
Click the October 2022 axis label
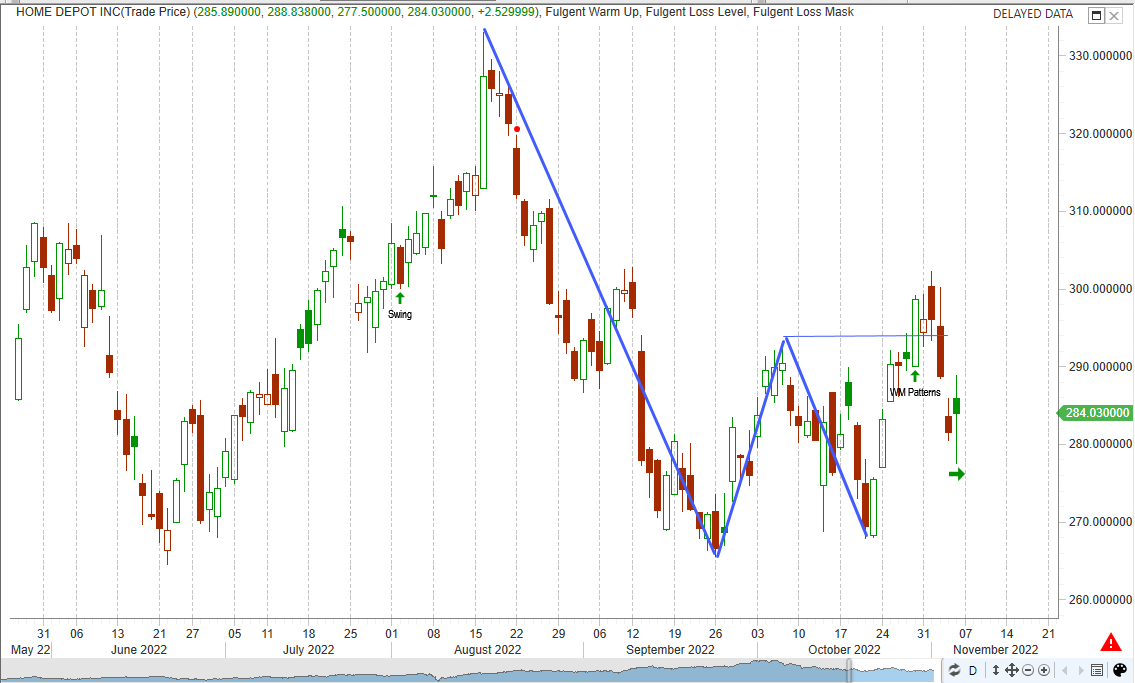click(x=844, y=650)
